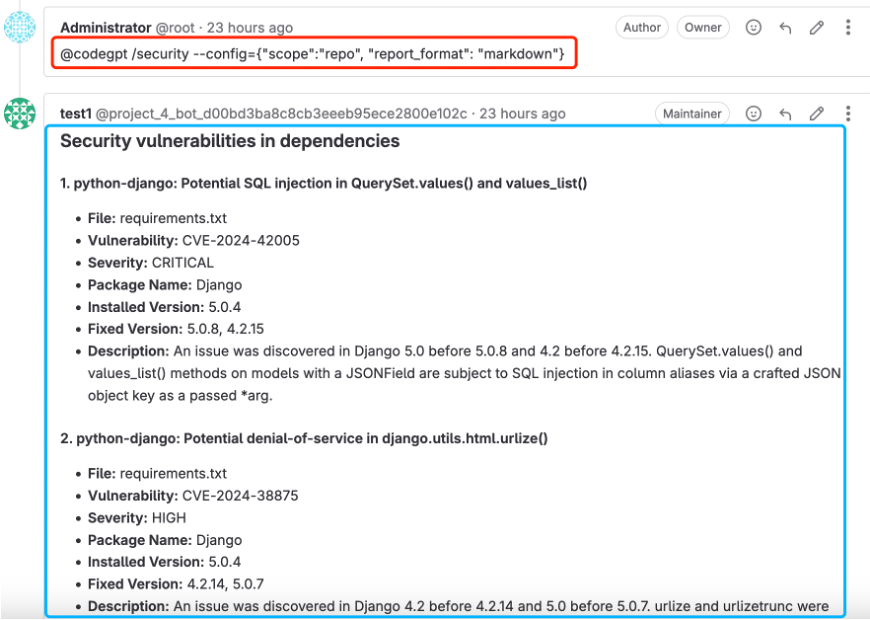Click the @root username handle

point(173,28)
